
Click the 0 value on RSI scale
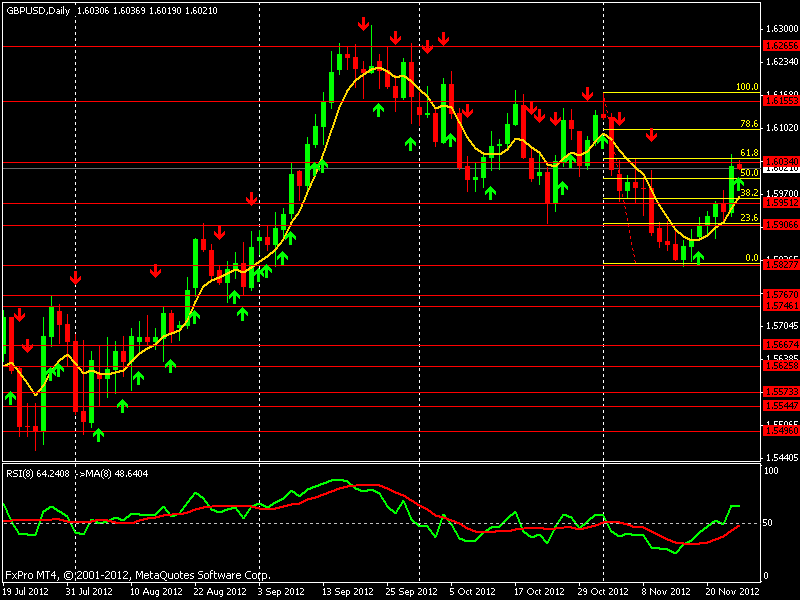click(766, 576)
